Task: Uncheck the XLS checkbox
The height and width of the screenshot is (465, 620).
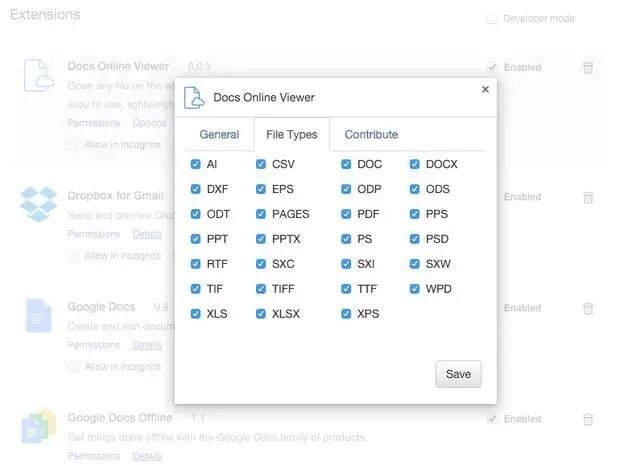Action: coord(196,314)
